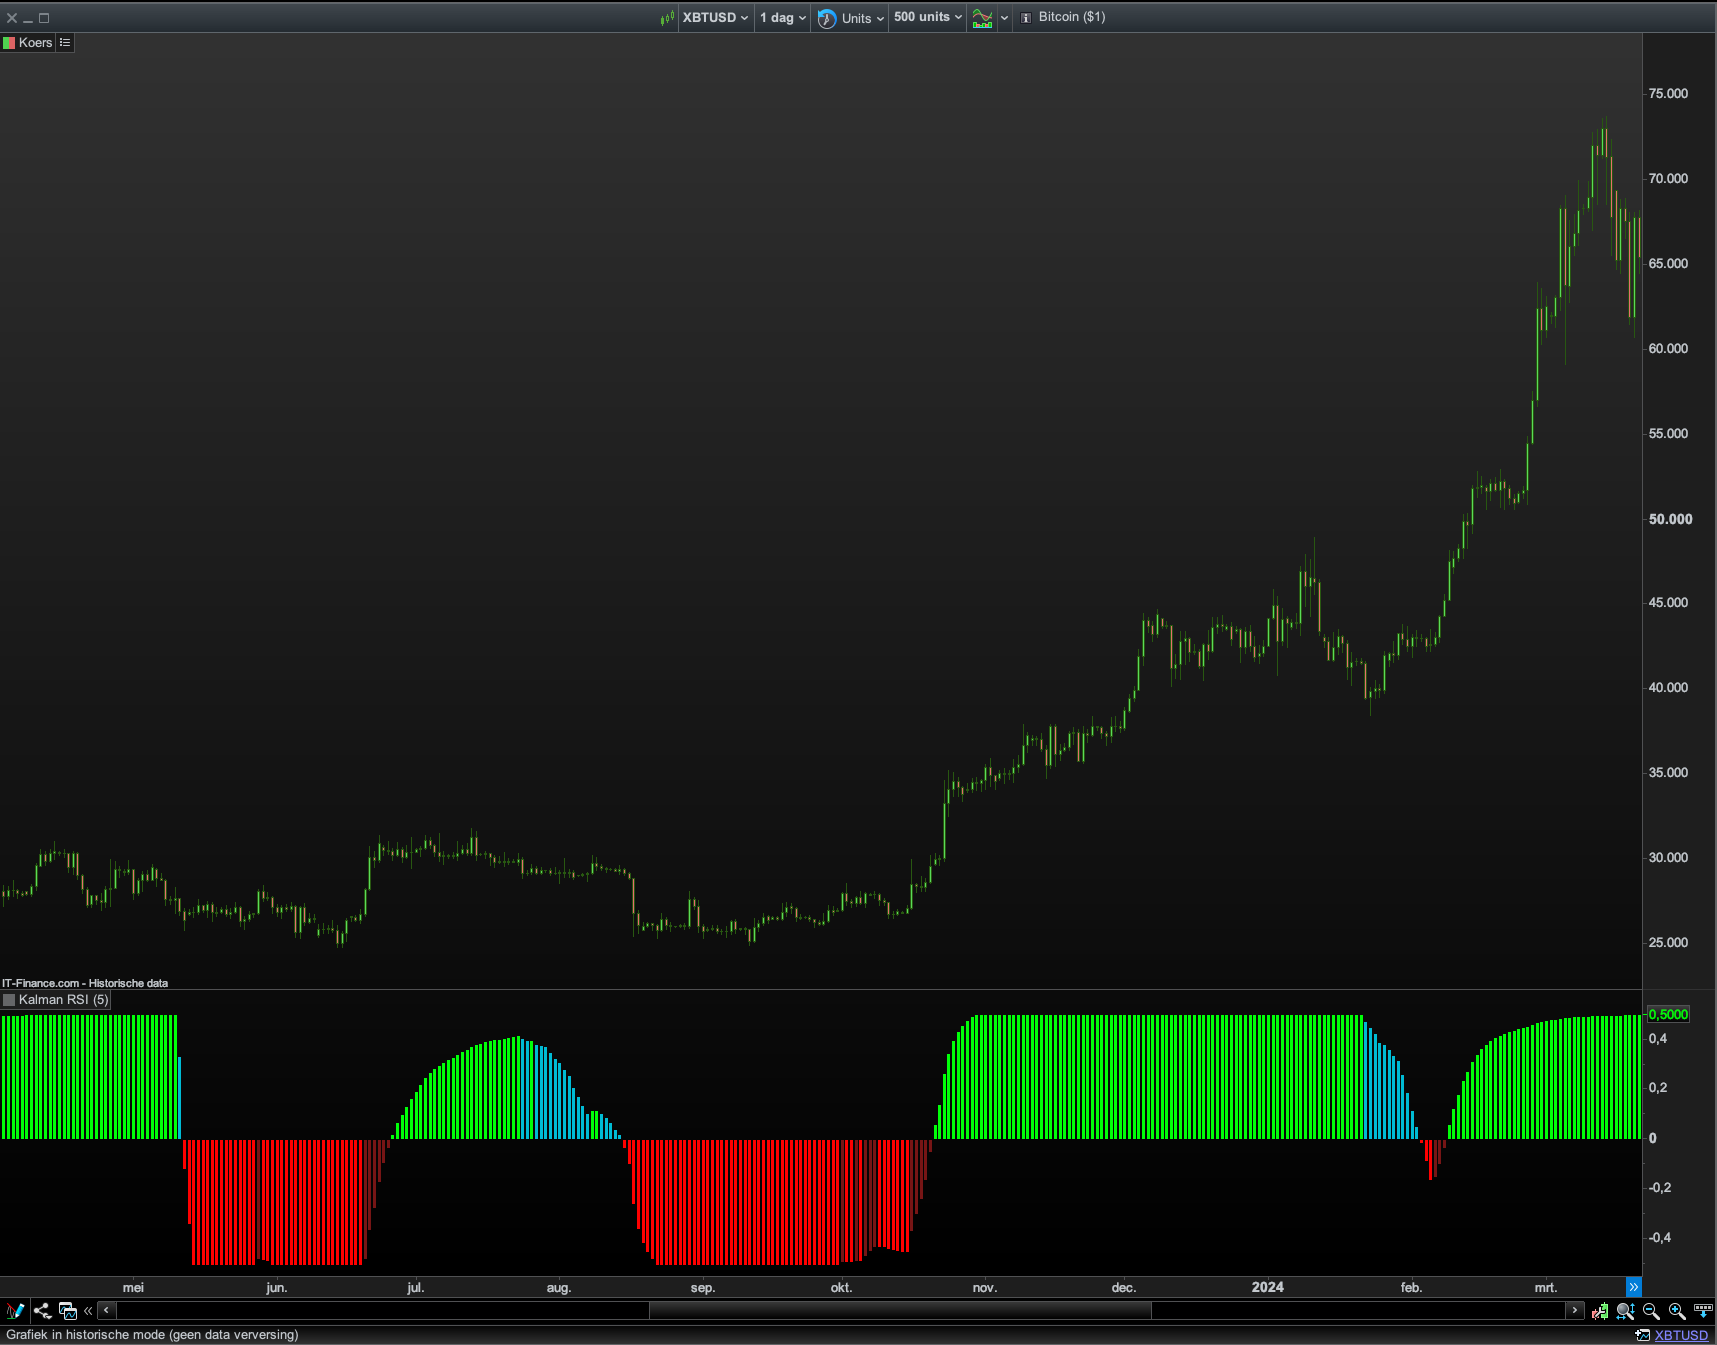Click the horizontal time scrollbar thumb
This screenshot has height=1345, width=1717.
(x=900, y=1310)
